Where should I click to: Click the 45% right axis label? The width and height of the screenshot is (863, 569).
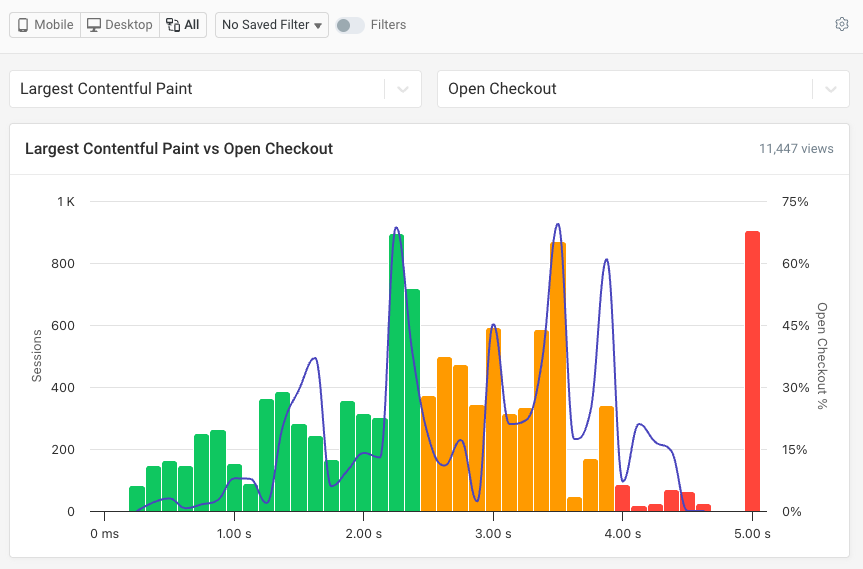pos(795,326)
